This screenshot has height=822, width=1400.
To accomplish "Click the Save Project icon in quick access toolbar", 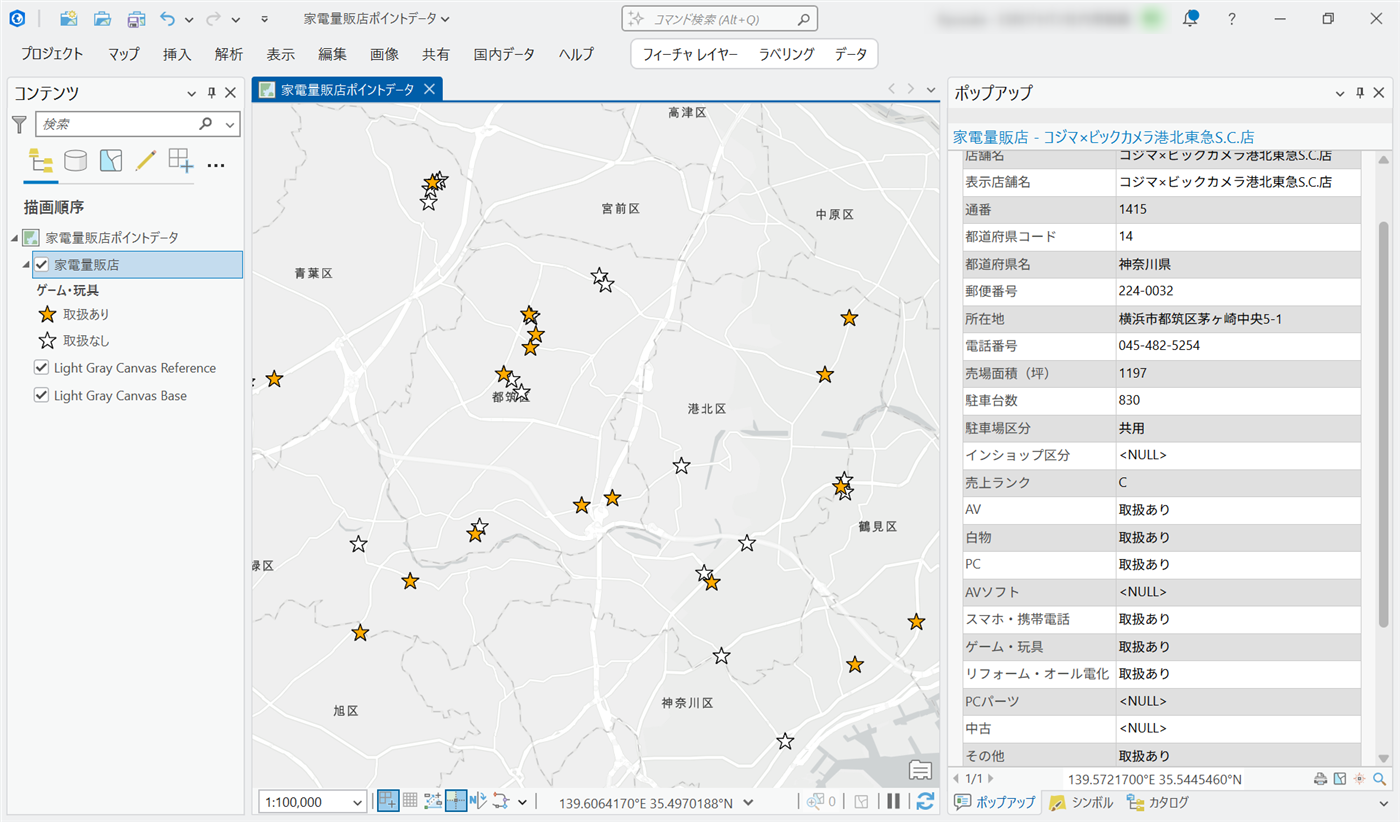I will click(x=136, y=19).
